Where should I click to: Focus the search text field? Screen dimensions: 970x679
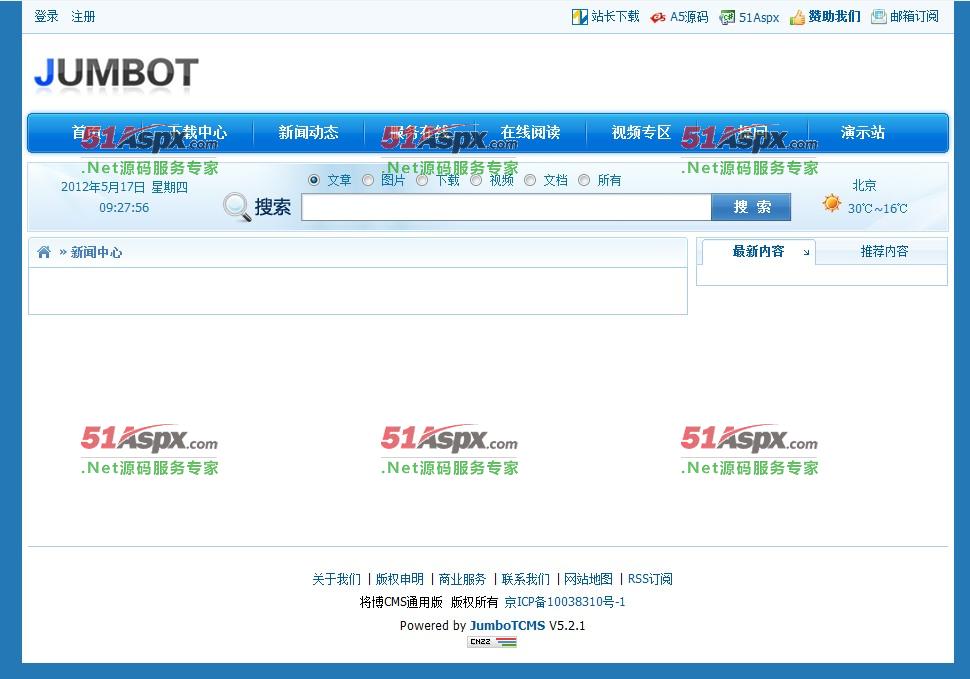[x=507, y=207]
